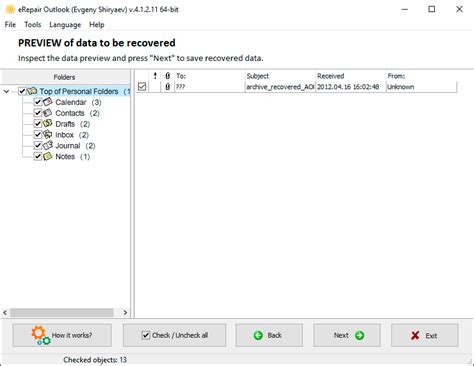The height and width of the screenshot is (366, 474).
Task: Open the Language menu
Action: click(65, 25)
